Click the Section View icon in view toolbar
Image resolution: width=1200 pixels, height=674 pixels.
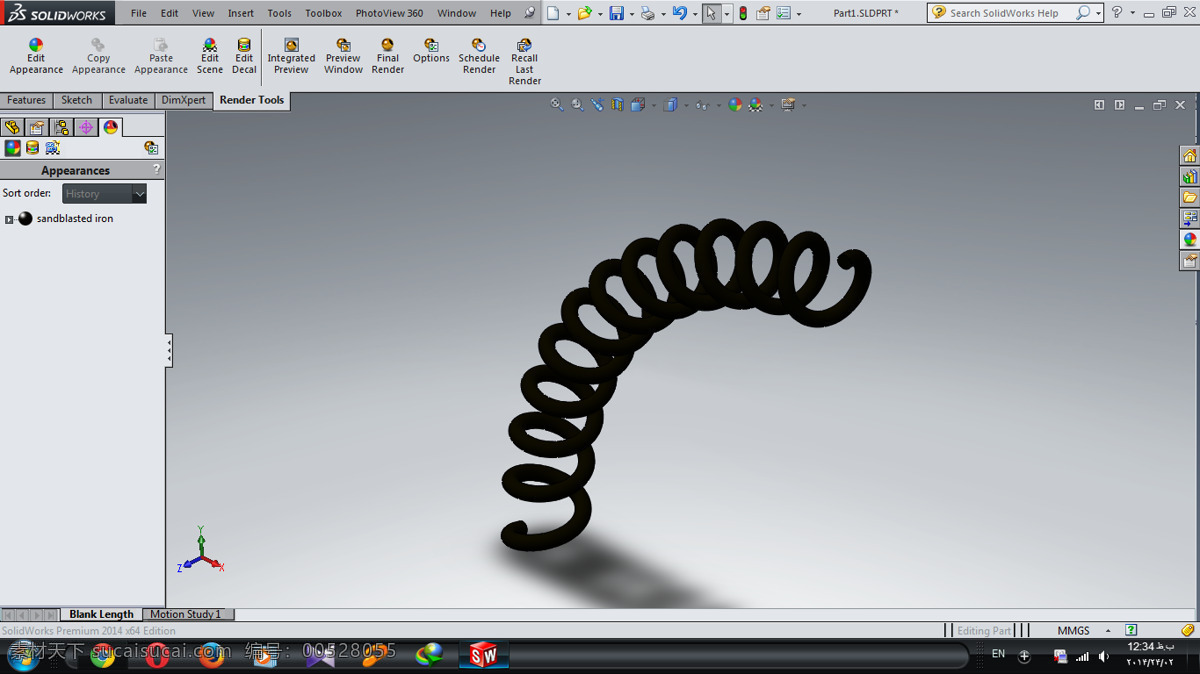[x=617, y=104]
